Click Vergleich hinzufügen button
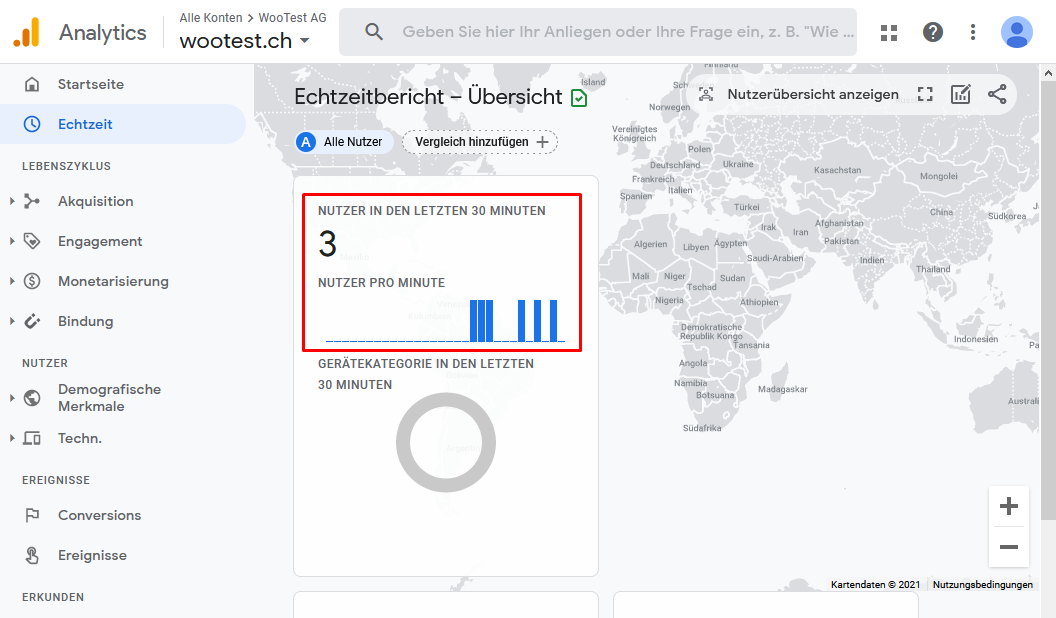 (x=480, y=142)
